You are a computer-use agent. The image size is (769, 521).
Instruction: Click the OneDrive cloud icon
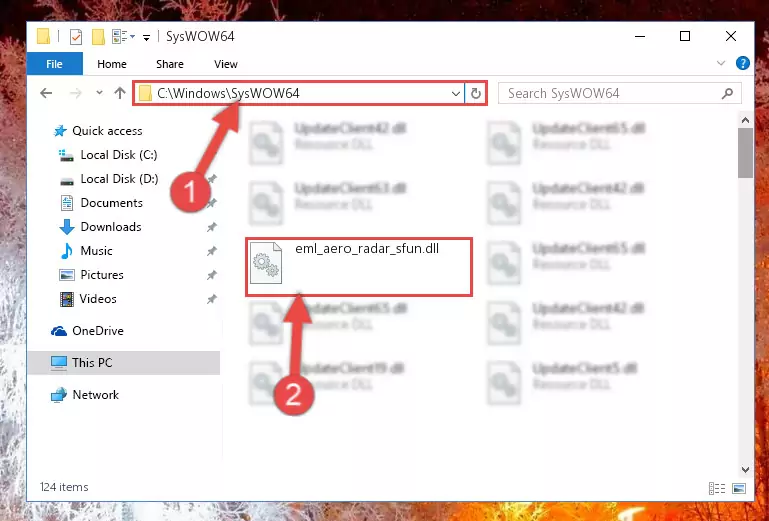tap(59, 331)
